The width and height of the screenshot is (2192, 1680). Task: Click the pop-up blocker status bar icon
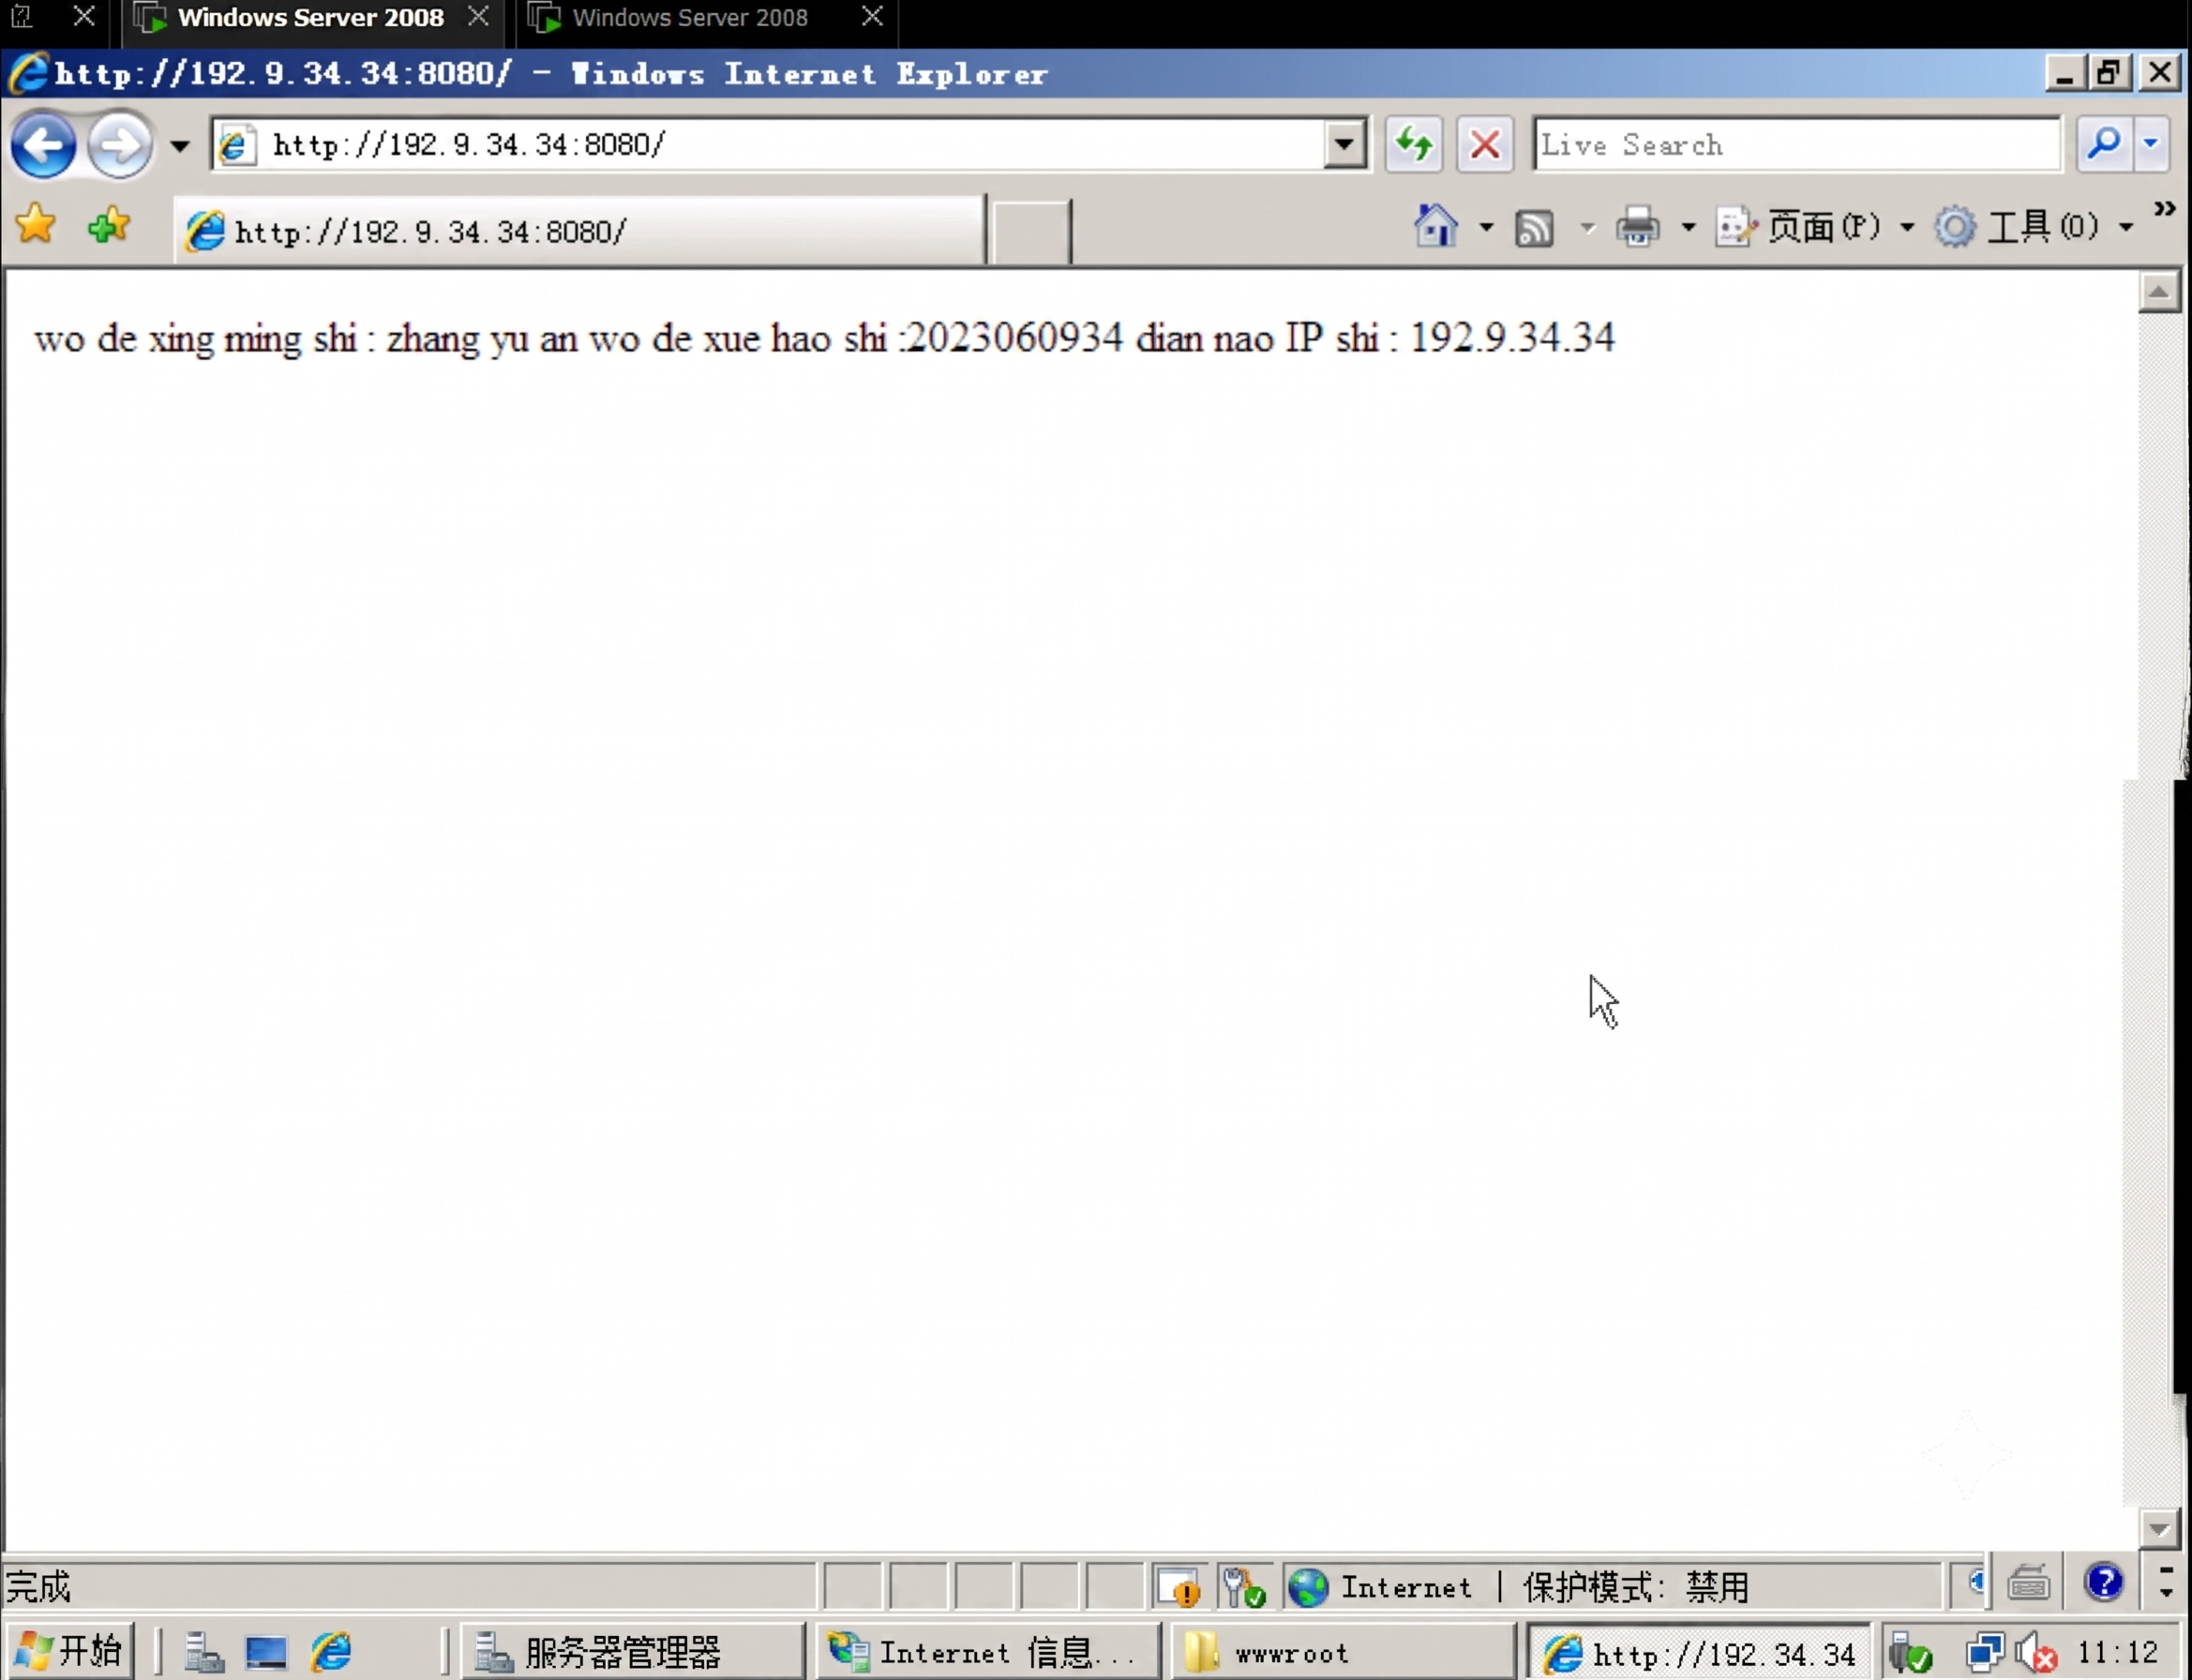(1178, 1586)
